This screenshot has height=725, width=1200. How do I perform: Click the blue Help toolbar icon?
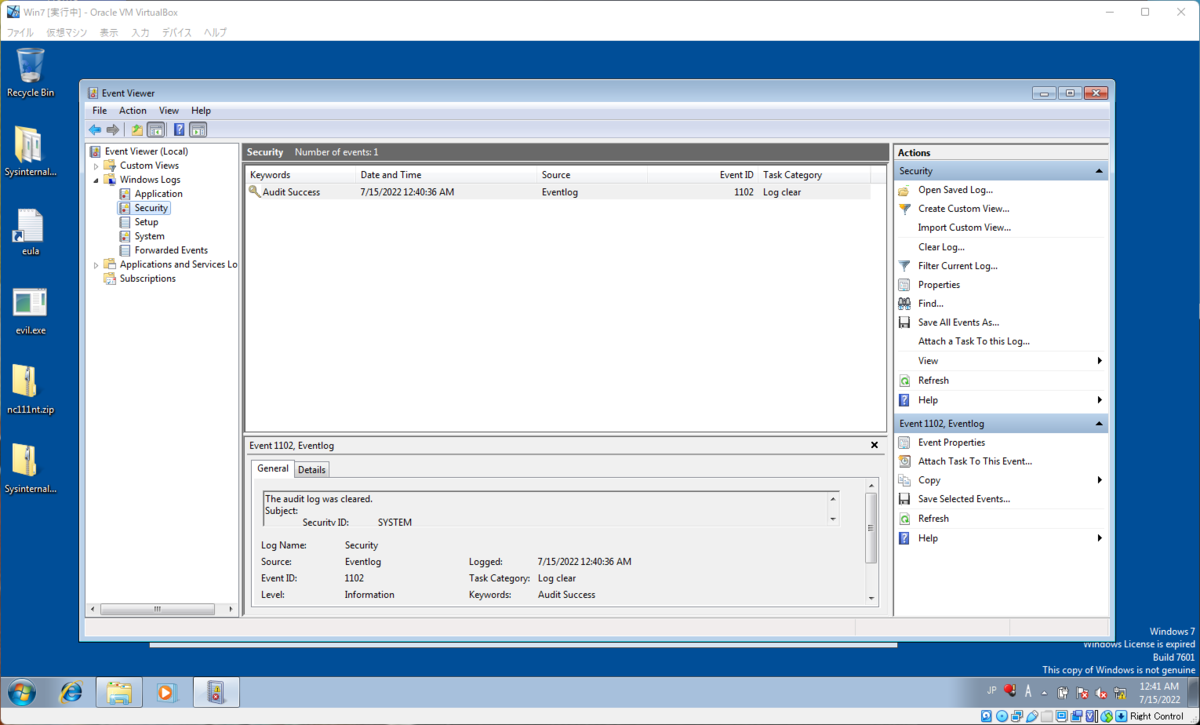[179, 130]
